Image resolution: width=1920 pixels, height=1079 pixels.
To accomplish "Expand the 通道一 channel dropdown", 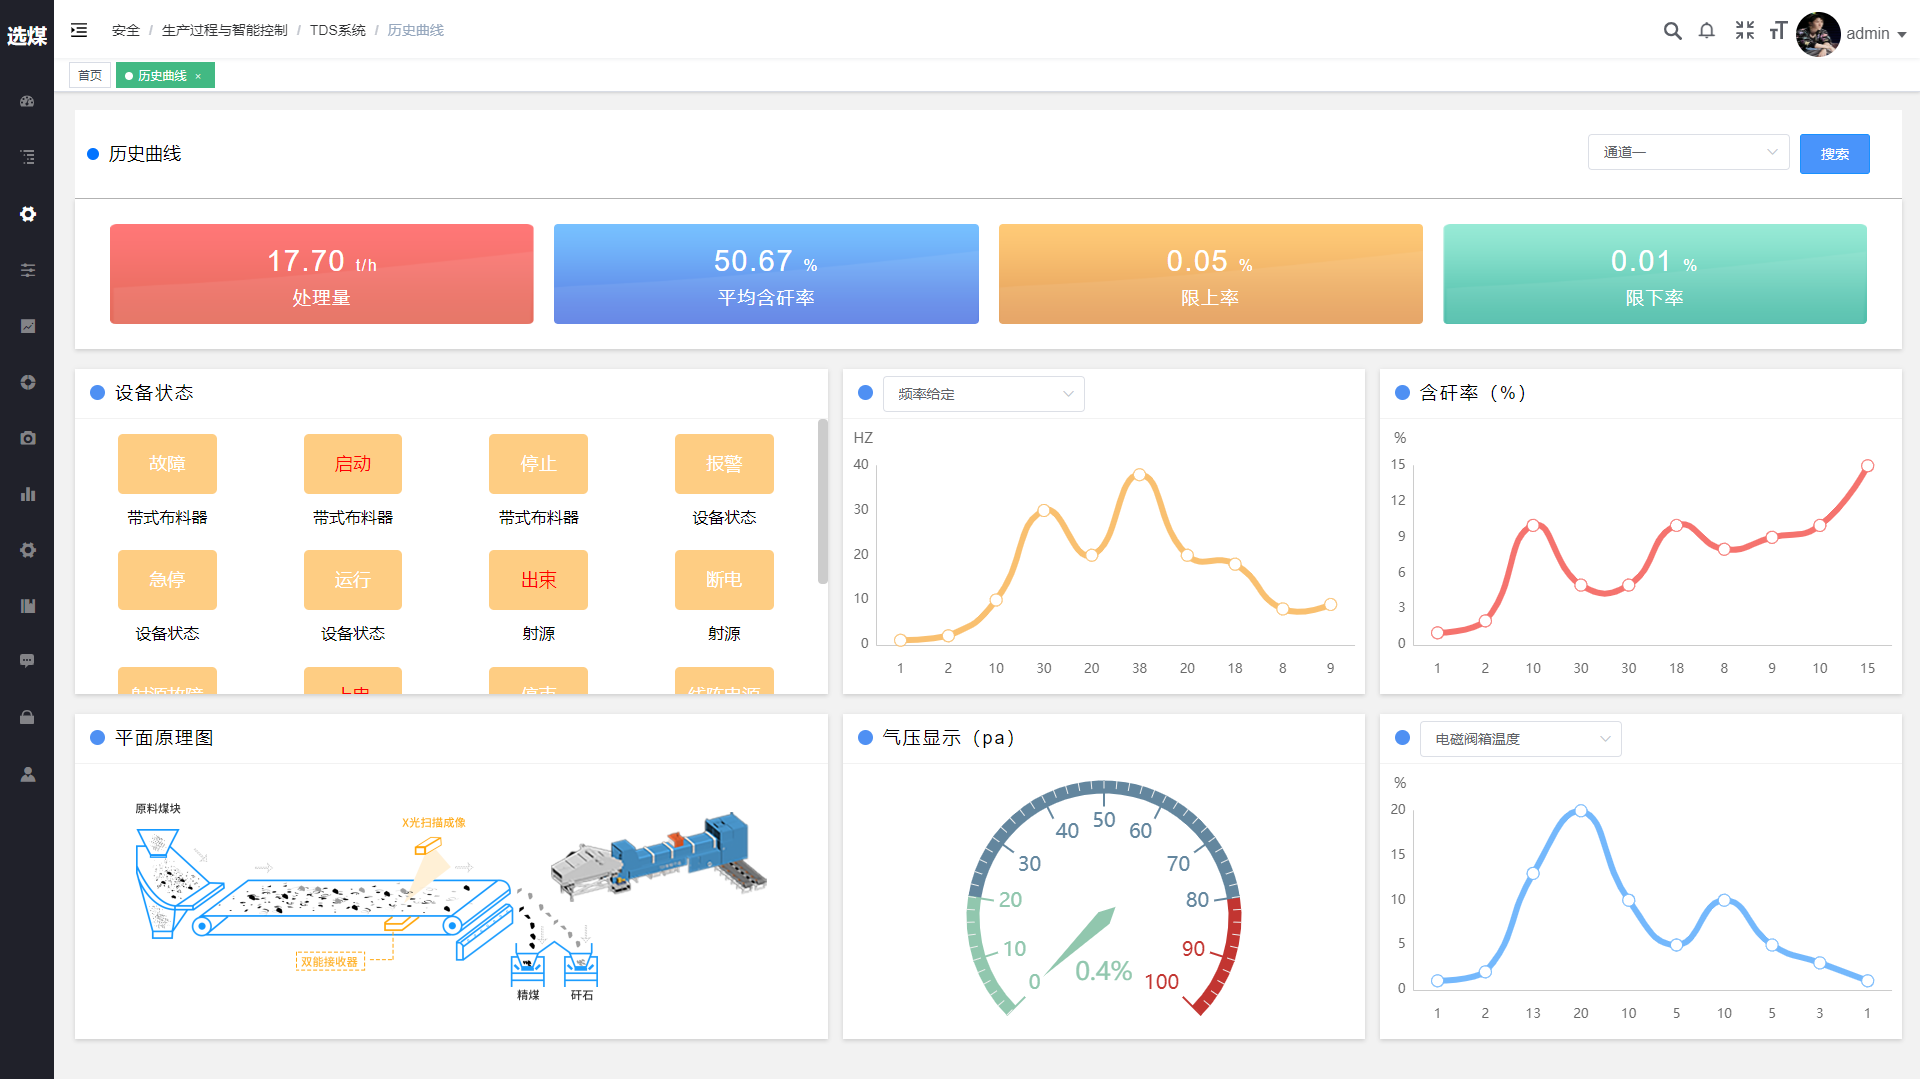I will coord(1688,152).
